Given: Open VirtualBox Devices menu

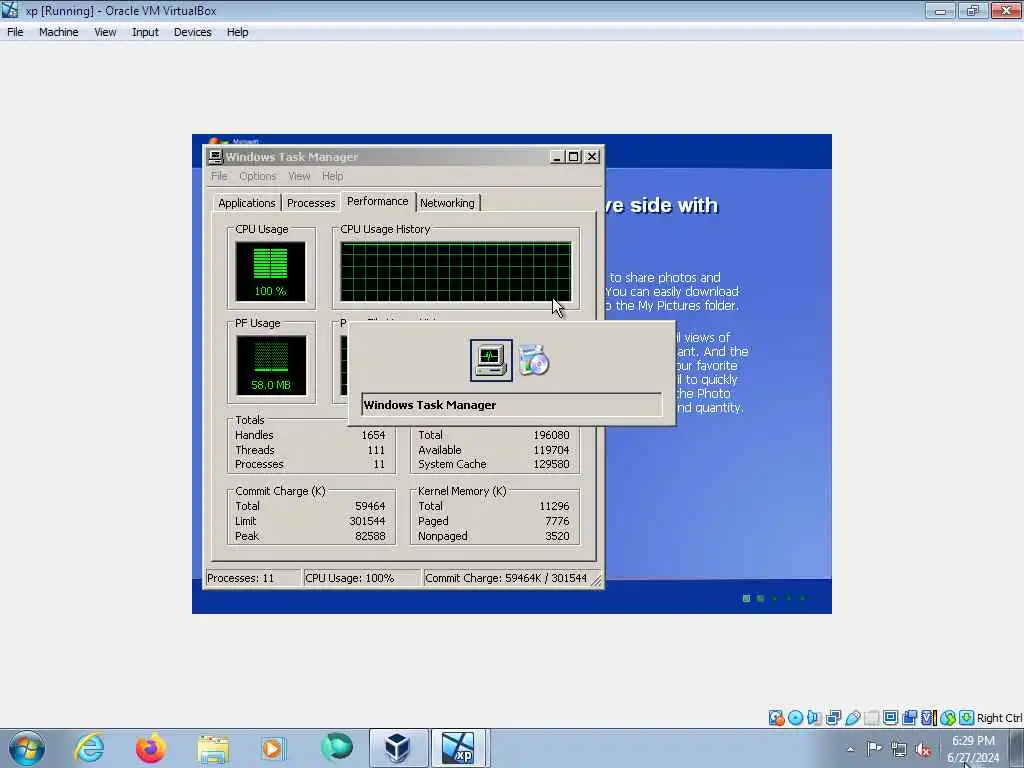Looking at the screenshot, I should click(x=193, y=32).
